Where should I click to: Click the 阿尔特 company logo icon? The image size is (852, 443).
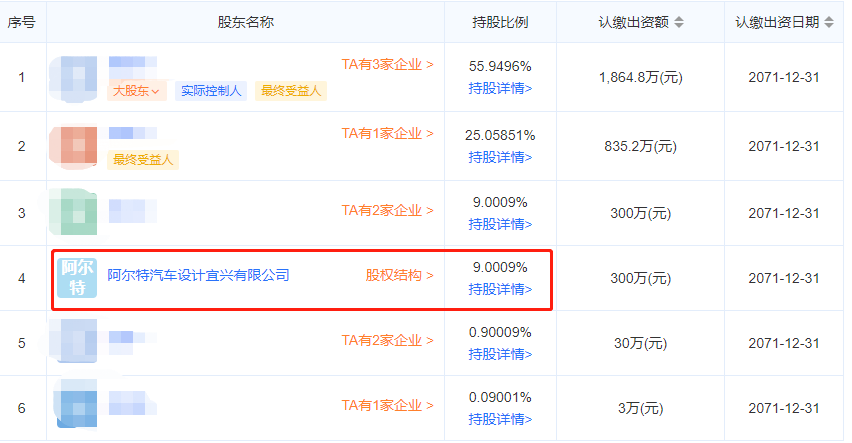[x=77, y=277]
